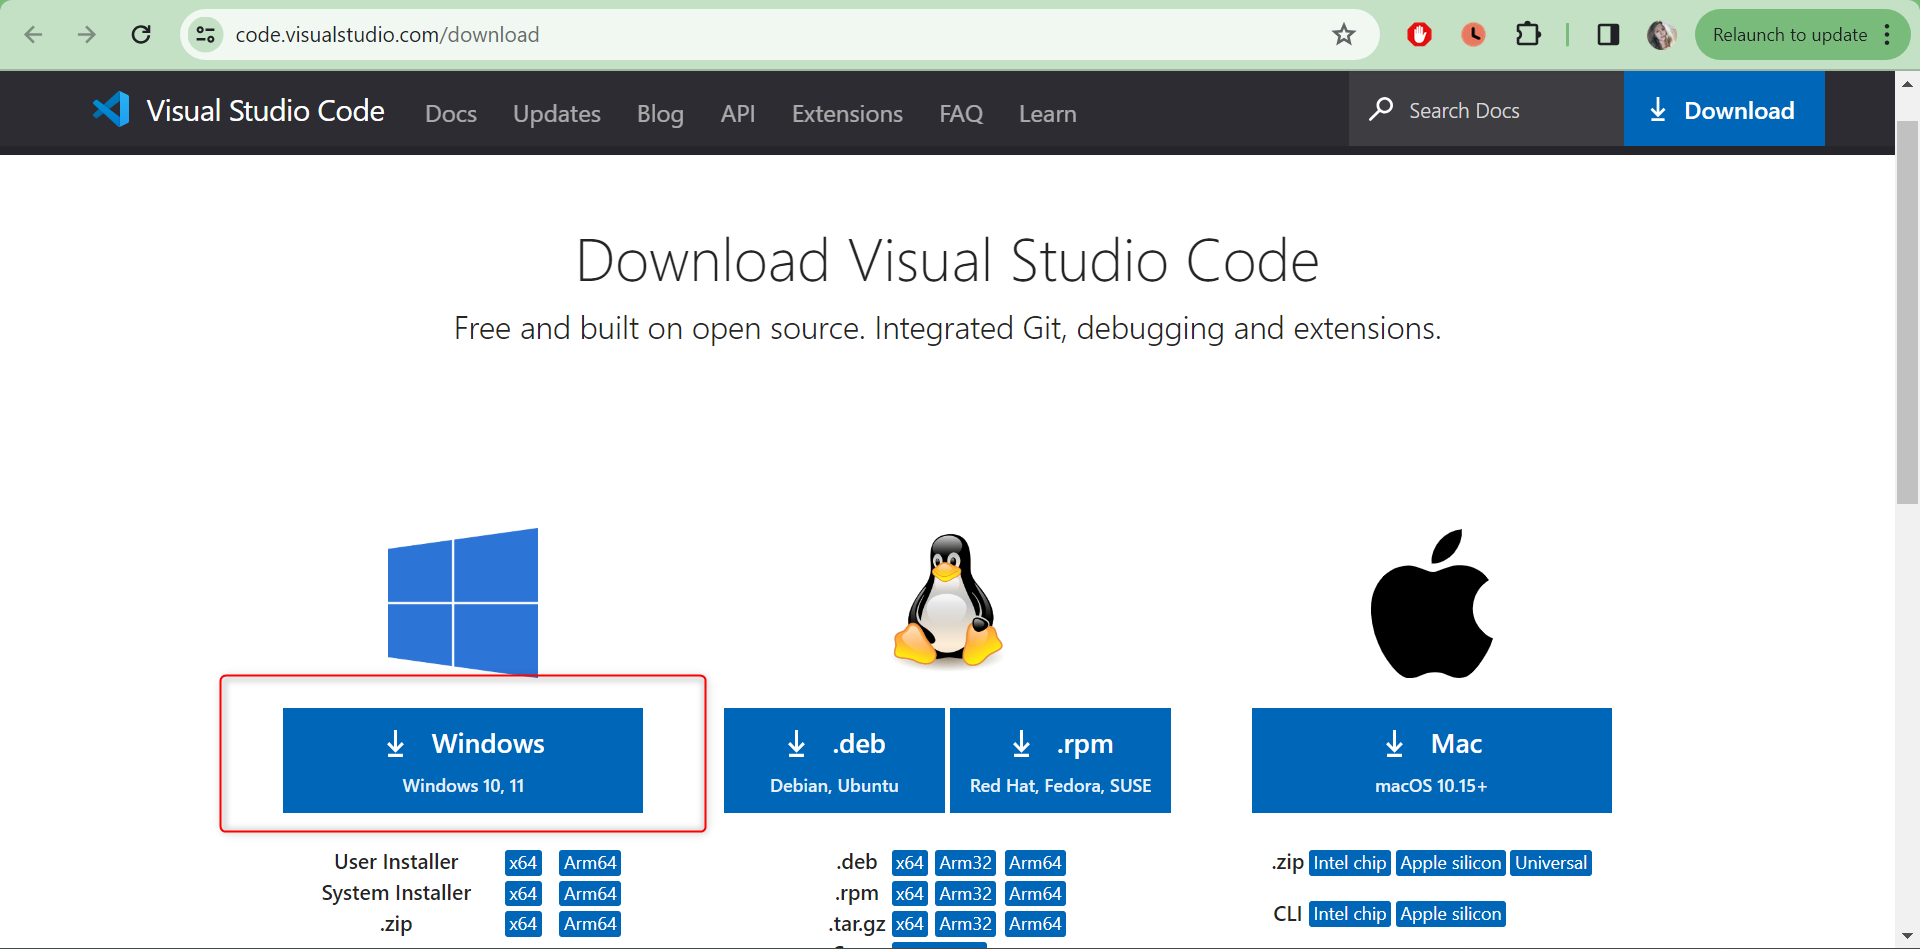Toggle the browser side panel icon
Viewport: 1920px width, 949px height.
[x=1607, y=35]
